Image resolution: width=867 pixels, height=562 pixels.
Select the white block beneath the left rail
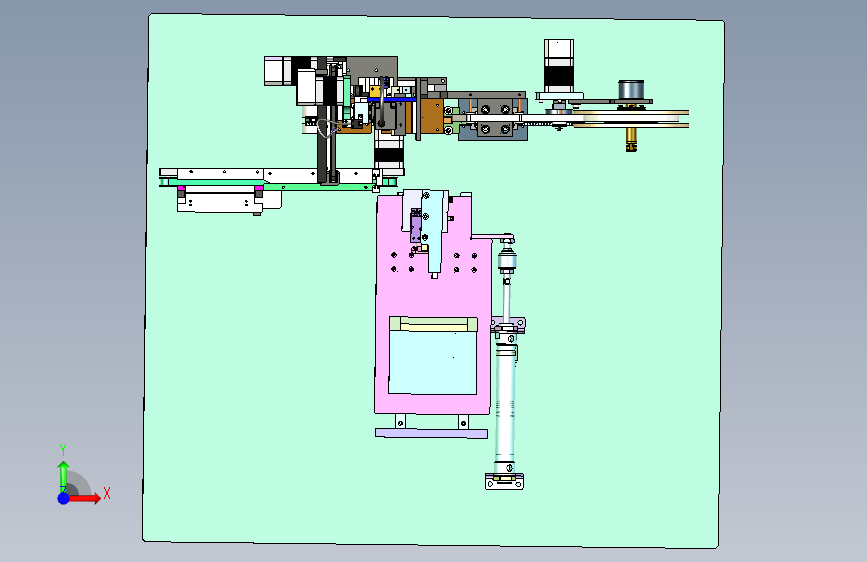coord(220,200)
